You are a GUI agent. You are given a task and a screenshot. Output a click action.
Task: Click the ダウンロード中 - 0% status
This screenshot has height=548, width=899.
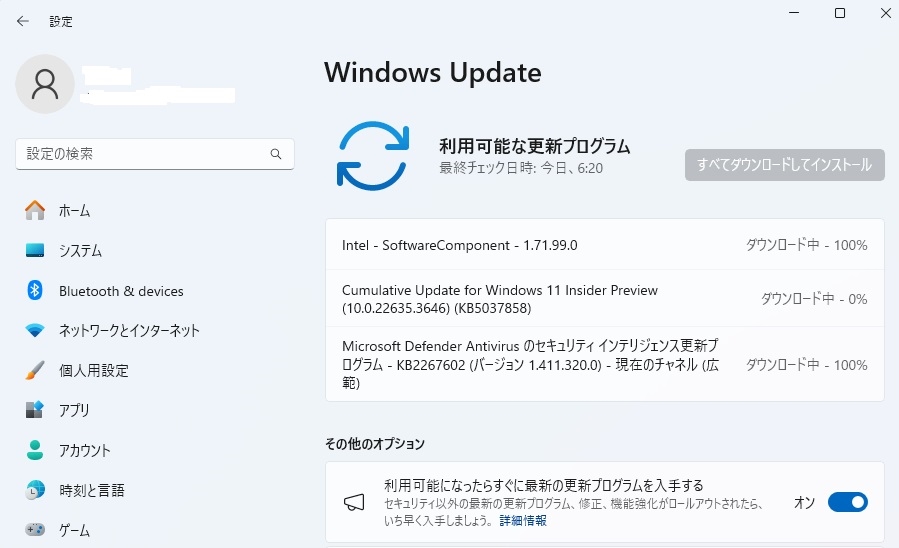point(814,299)
